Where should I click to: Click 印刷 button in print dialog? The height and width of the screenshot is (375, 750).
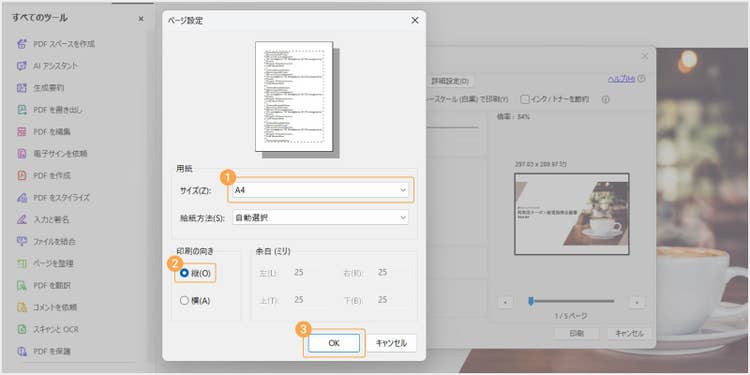click(577, 333)
